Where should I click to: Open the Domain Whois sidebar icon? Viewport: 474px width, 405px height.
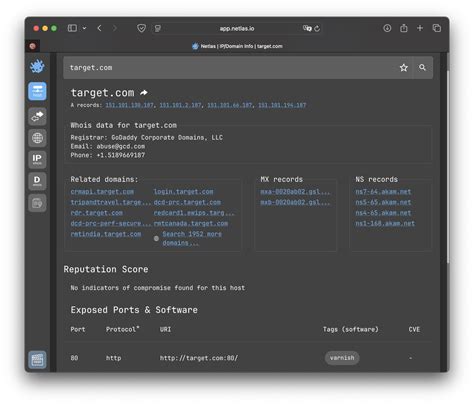[x=37, y=181]
